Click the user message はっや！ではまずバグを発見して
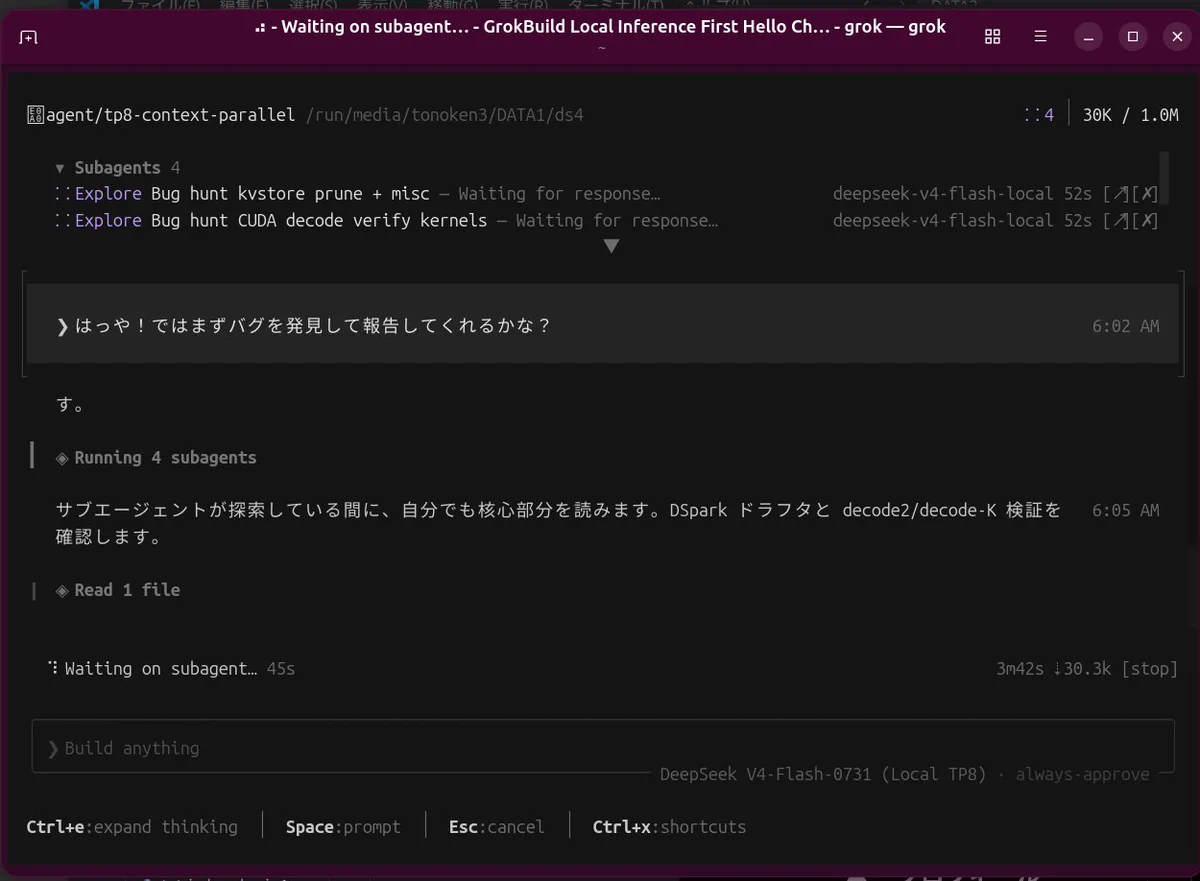This screenshot has height=881, width=1200. pos(313,326)
